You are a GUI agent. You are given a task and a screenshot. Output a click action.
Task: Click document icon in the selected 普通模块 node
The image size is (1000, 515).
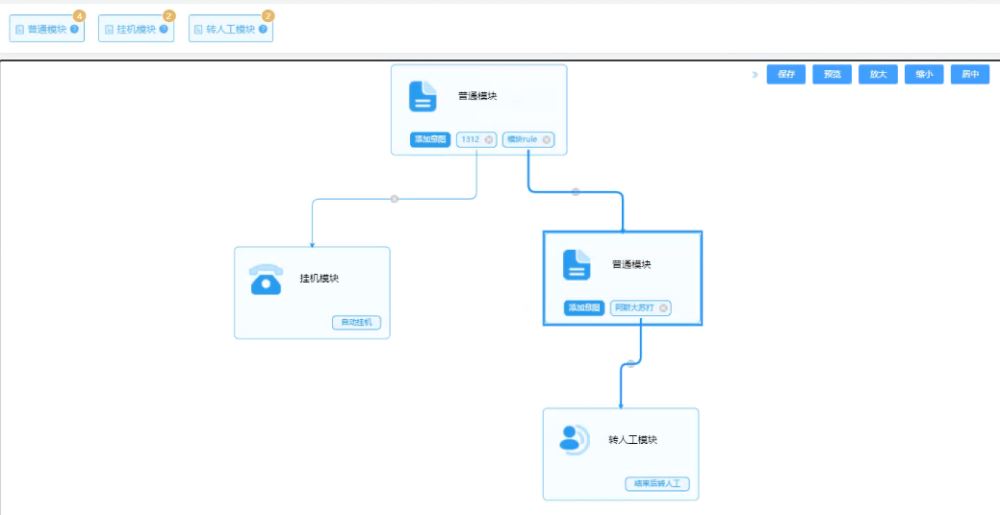tap(577, 265)
